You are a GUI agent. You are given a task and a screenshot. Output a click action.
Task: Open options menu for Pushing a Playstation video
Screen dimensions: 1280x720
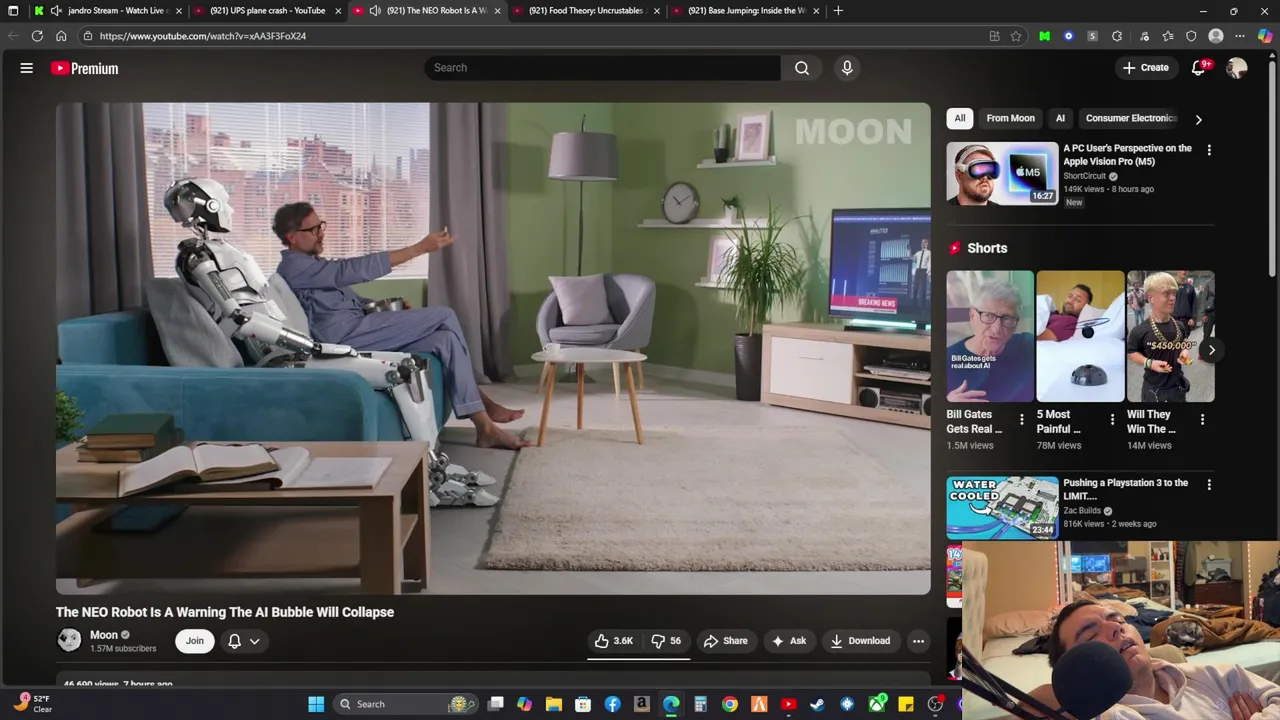point(1209,485)
